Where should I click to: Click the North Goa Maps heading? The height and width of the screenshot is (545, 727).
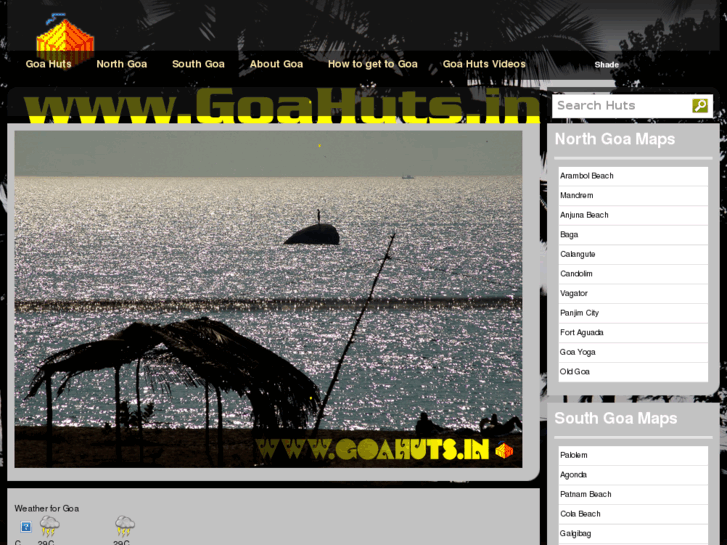click(615, 139)
